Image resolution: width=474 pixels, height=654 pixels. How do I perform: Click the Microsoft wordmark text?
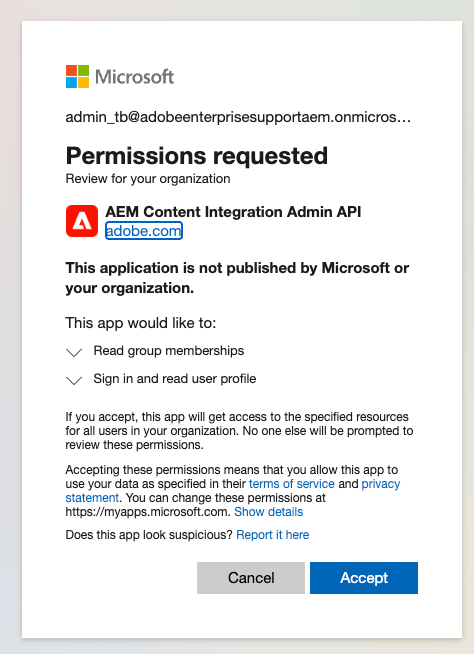coord(134,77)
